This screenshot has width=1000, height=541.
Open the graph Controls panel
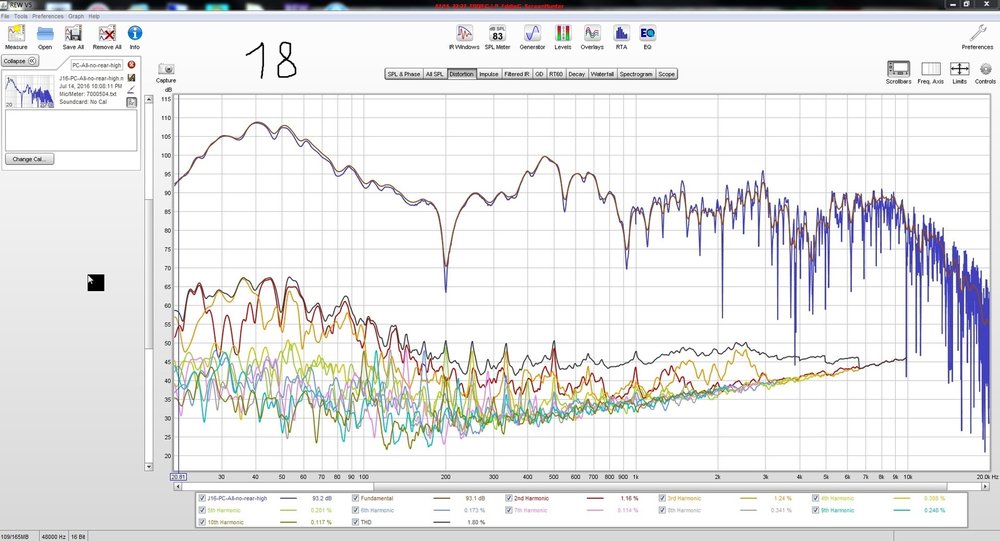tap(985, 69)
